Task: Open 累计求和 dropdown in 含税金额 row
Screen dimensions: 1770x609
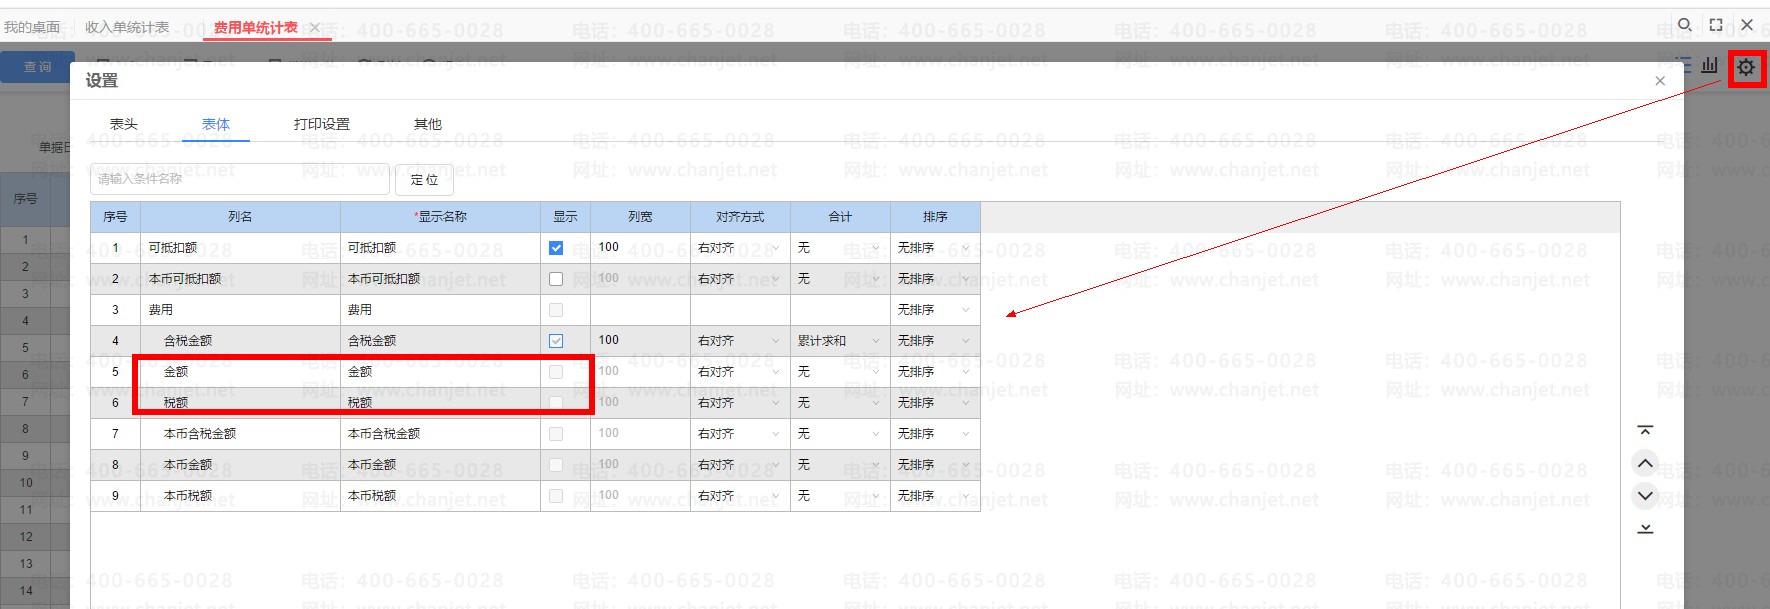Action: click(840, 341)
